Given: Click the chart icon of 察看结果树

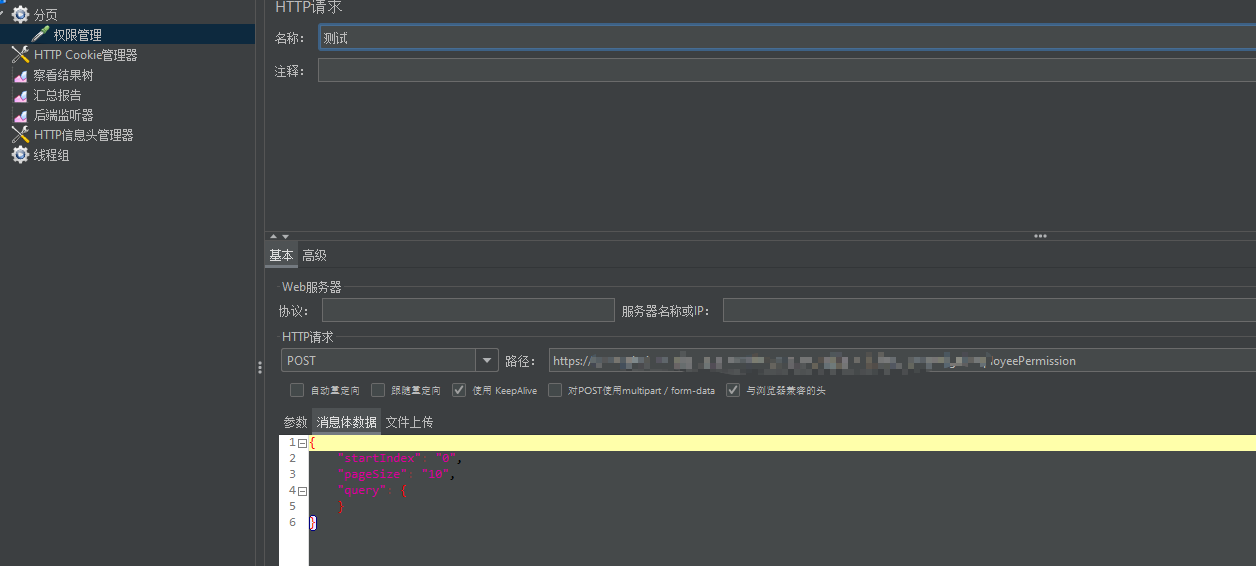Looking at the screenshot, I should pos(20,75).
